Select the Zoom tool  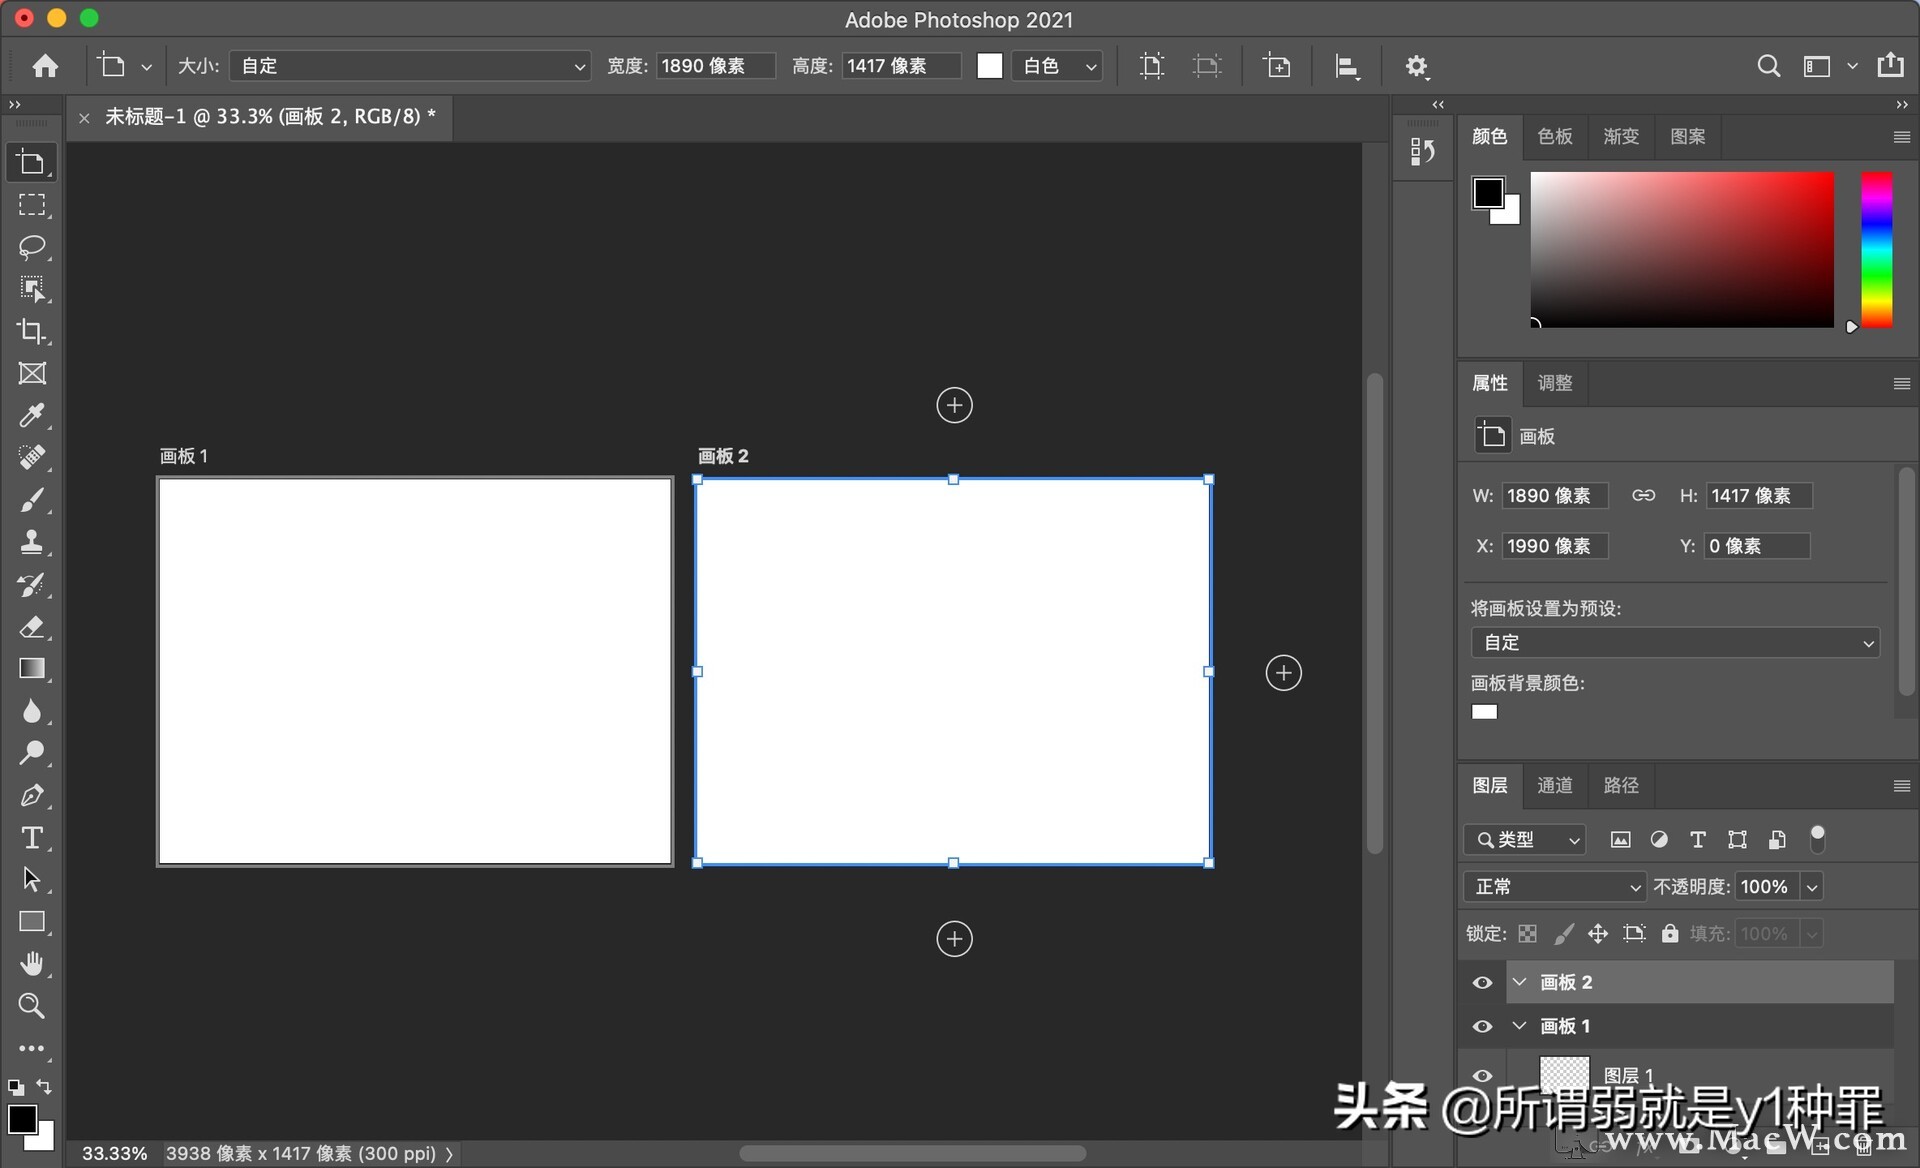tap(33, 1006)
